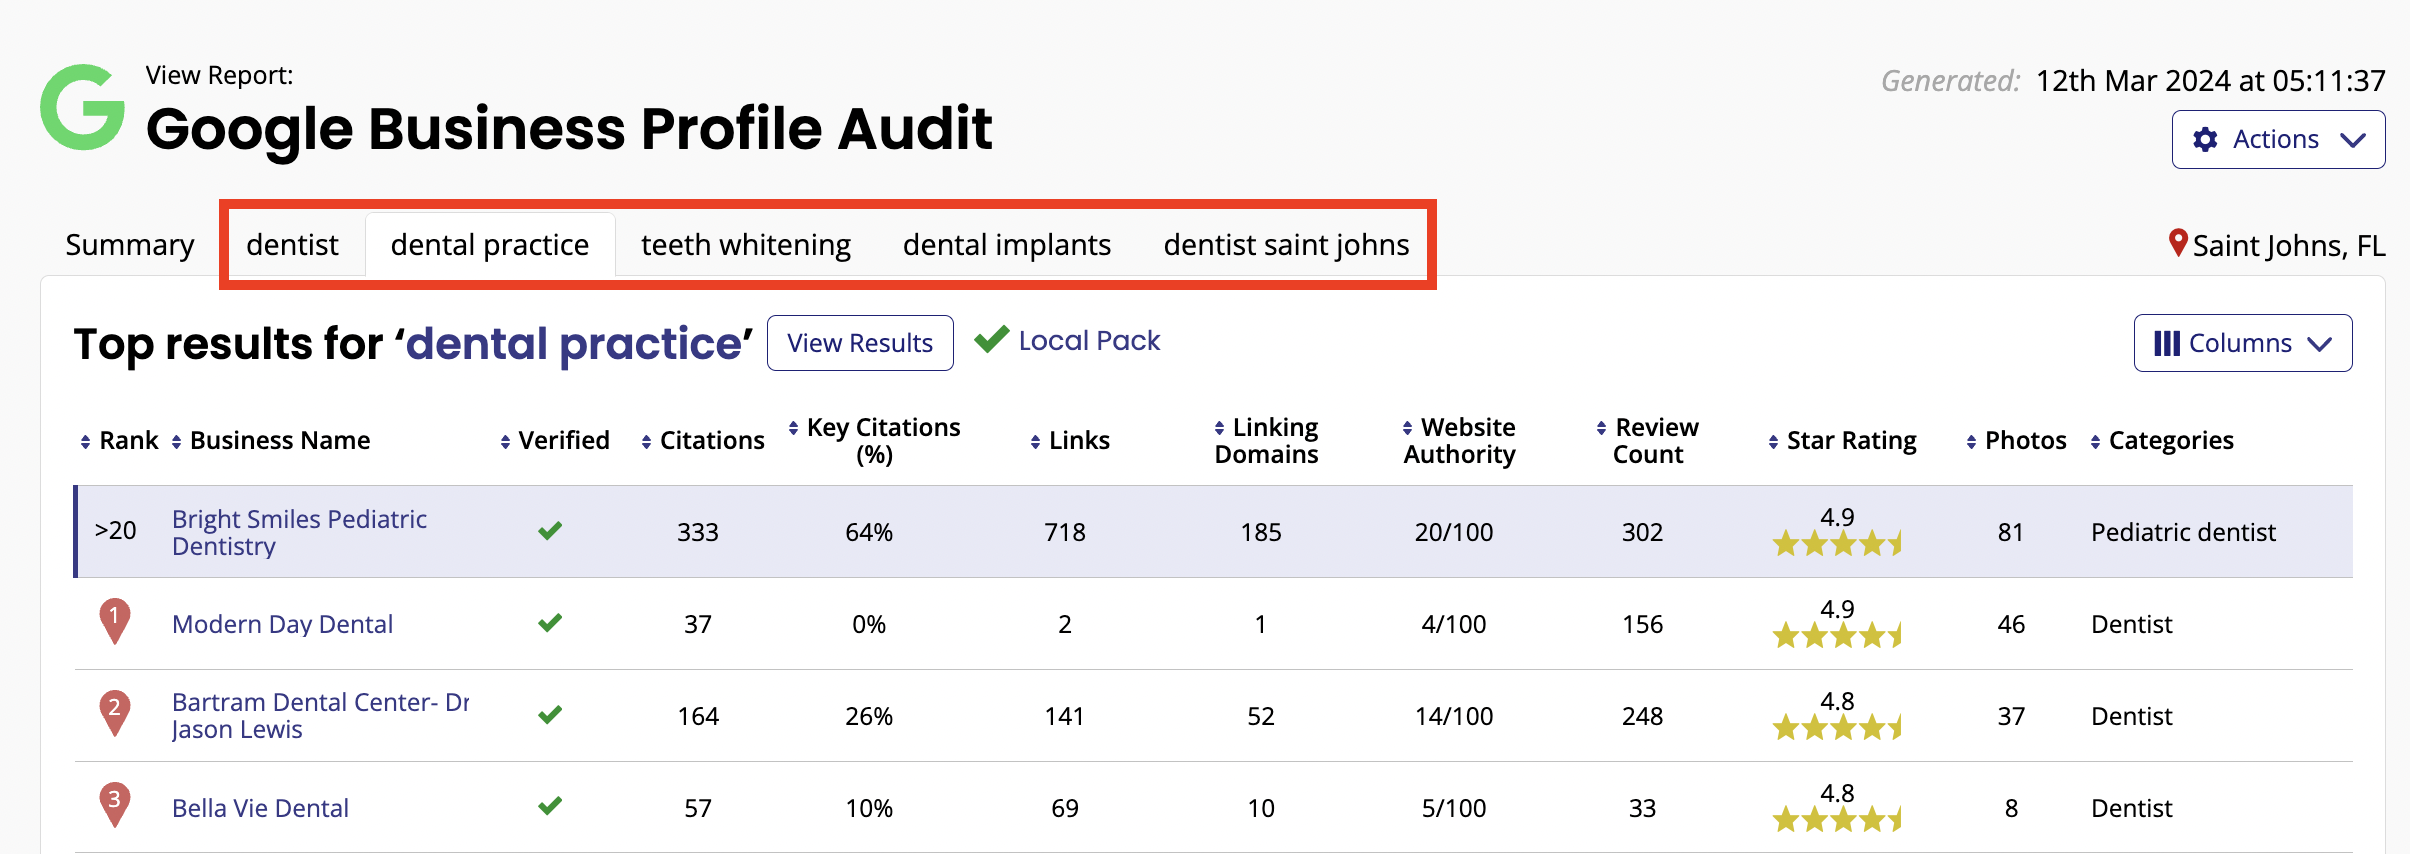2410x854 pixels.
Task: Click verified checkmark for Modern Day Dental
Action: click(x=550, y=623)
